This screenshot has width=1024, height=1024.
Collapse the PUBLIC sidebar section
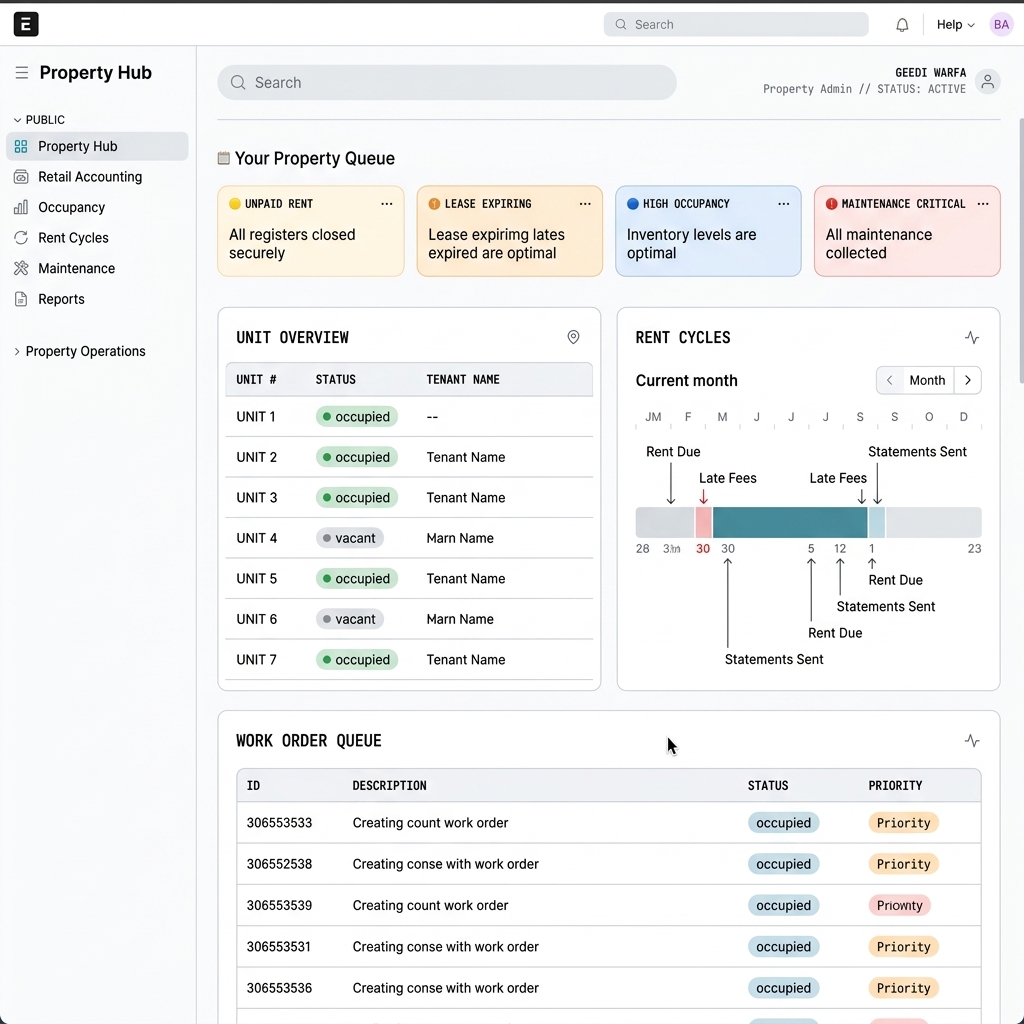click(x=18, y=119)
